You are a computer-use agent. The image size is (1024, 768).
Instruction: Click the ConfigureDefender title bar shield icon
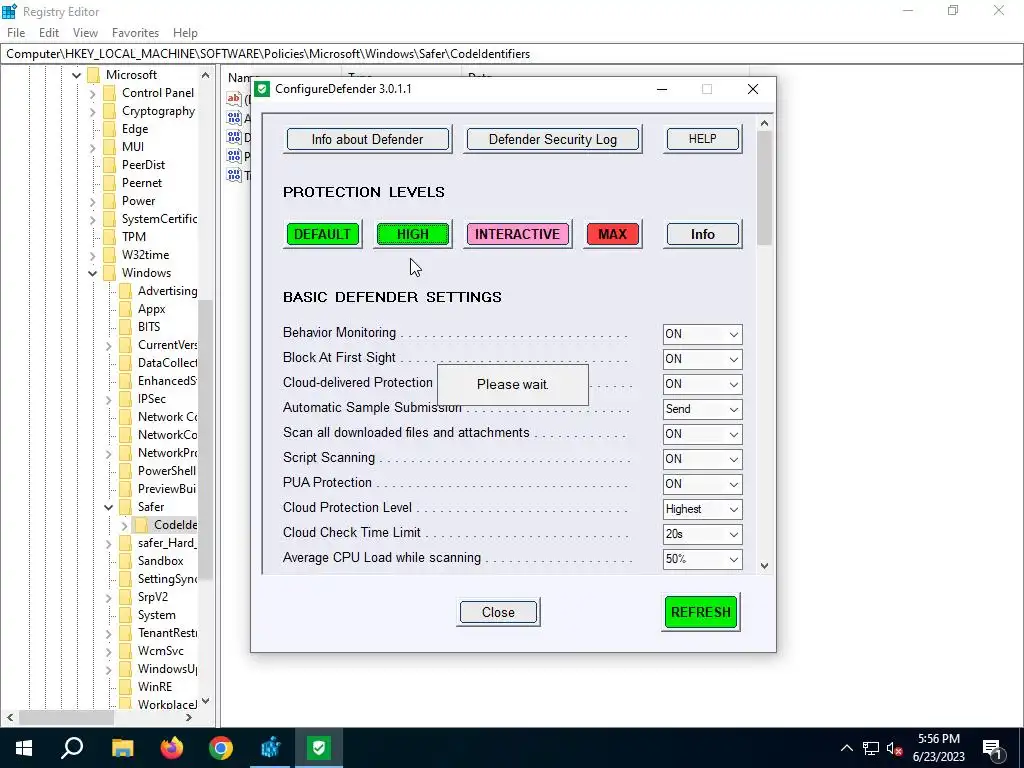coord(262,89)
